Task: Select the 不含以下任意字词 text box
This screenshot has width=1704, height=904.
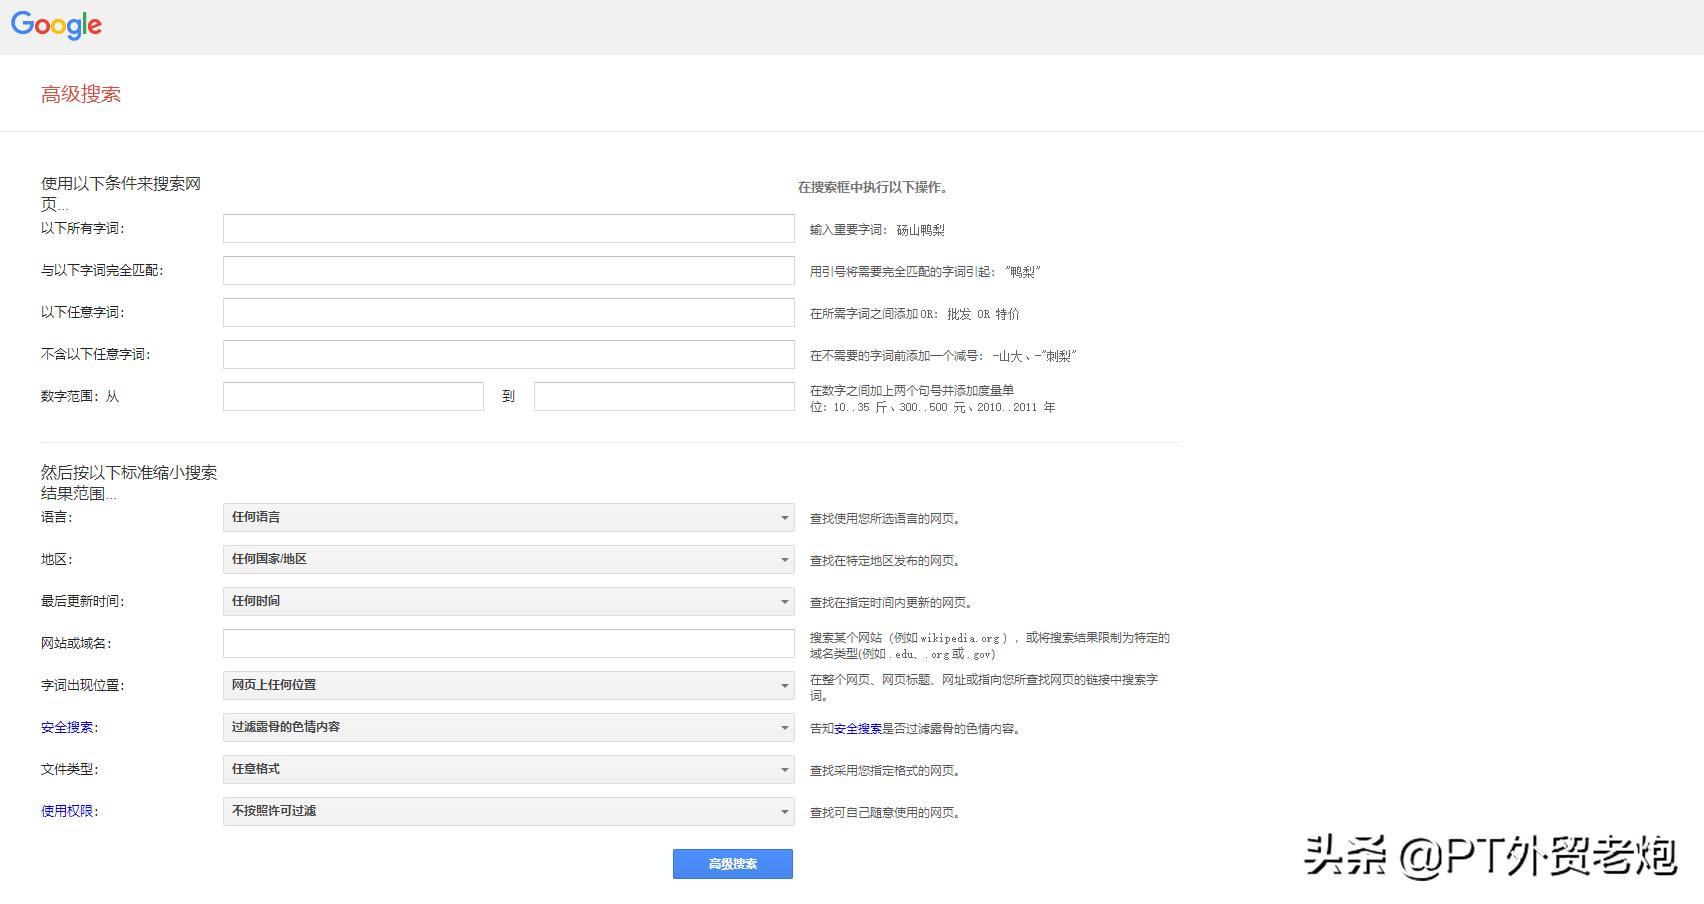Action: coord(508,354)
